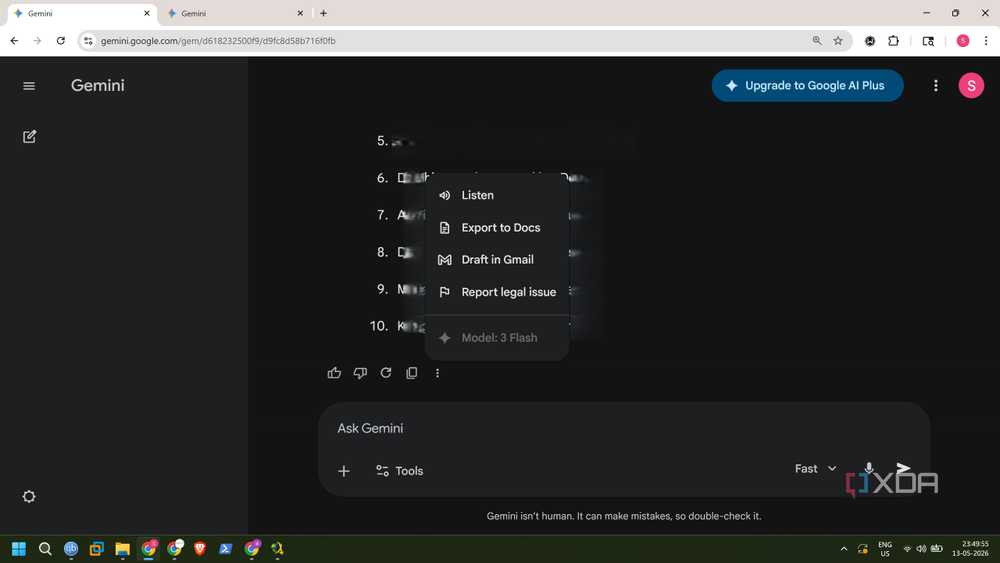The height and width of the screenshot is (563, 1000).
Task: Copy the response to clipboard
Action: 412,373
